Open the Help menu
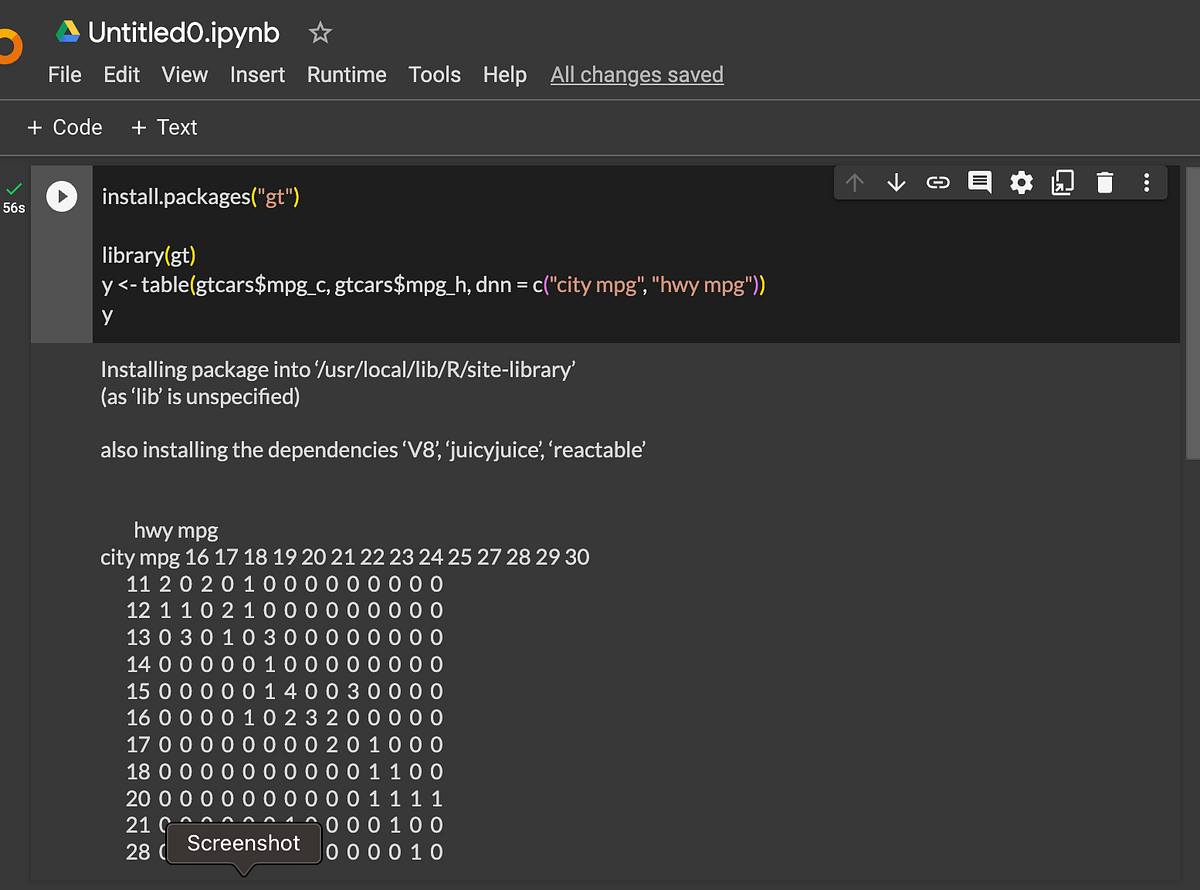Viewport: 1200px width, 890px height. (505, 74)
